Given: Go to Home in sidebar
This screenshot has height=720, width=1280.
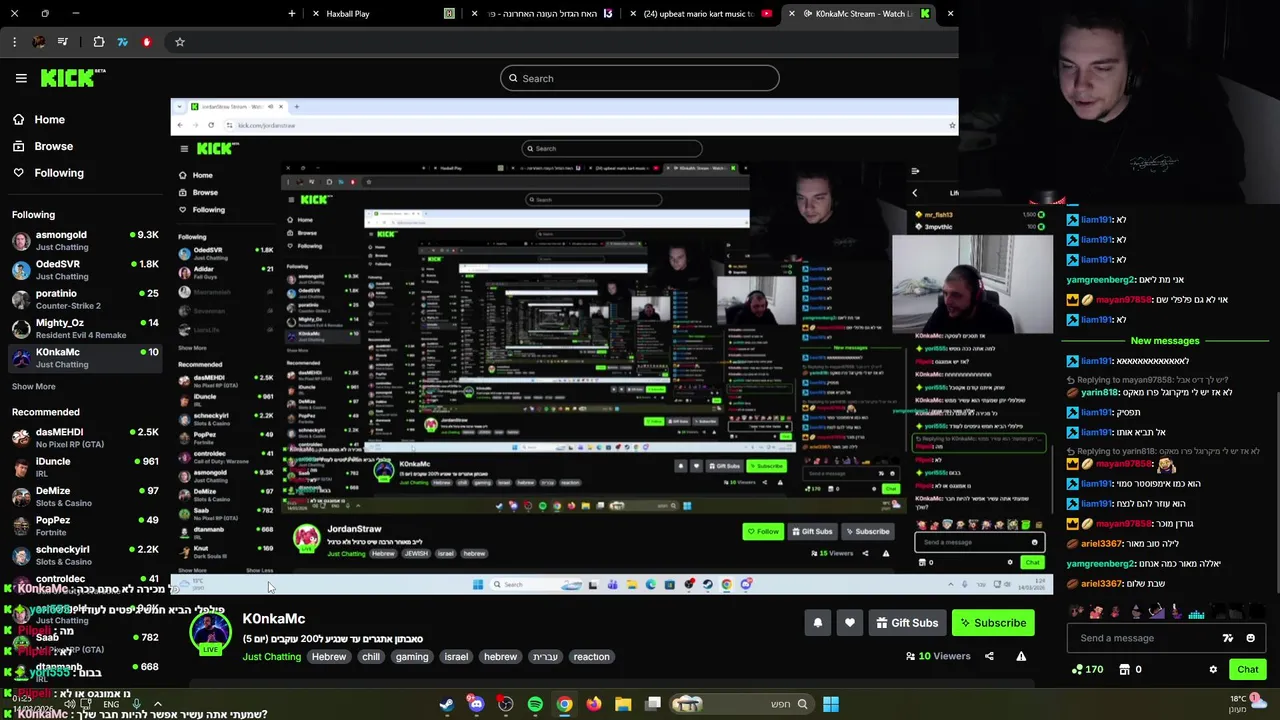Looking at the screenshot, I should coord(38,119).
